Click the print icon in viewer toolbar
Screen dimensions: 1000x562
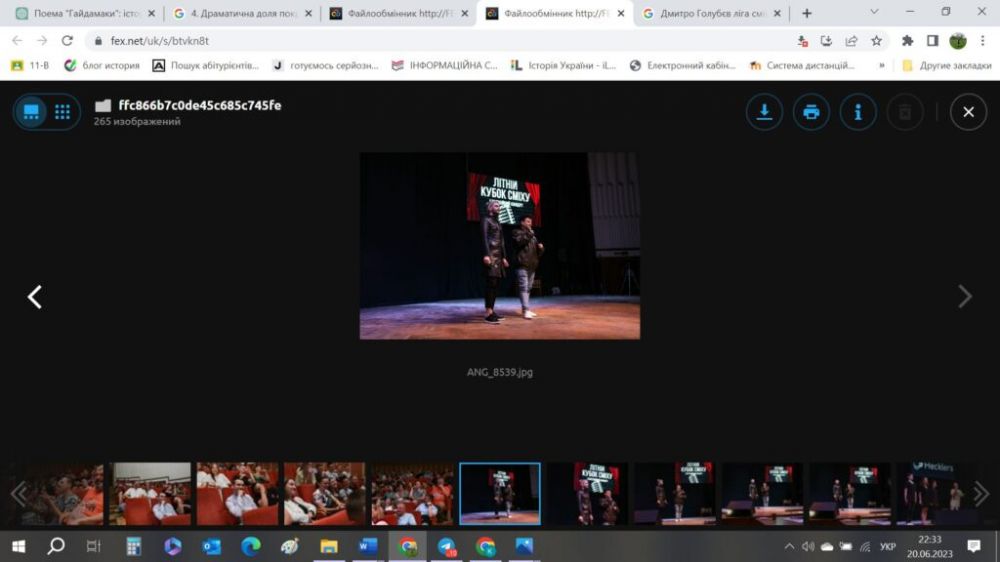coord(811,112)
